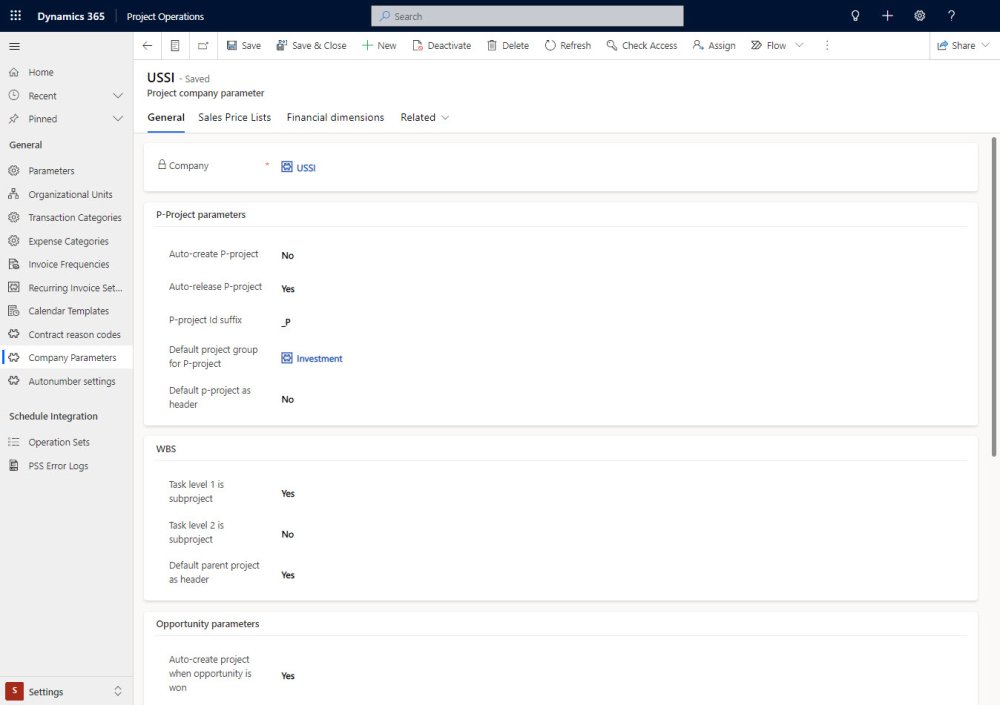
Task: Click the top Search box
Action: pyautogui.click(x=527, y=16)
